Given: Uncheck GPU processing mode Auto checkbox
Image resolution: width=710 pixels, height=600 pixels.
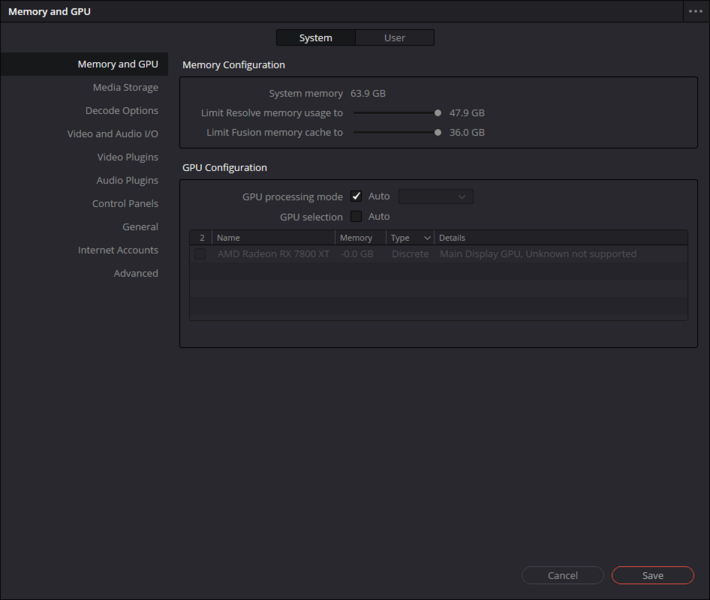Looking at the screenshot, I should (356, 197).
